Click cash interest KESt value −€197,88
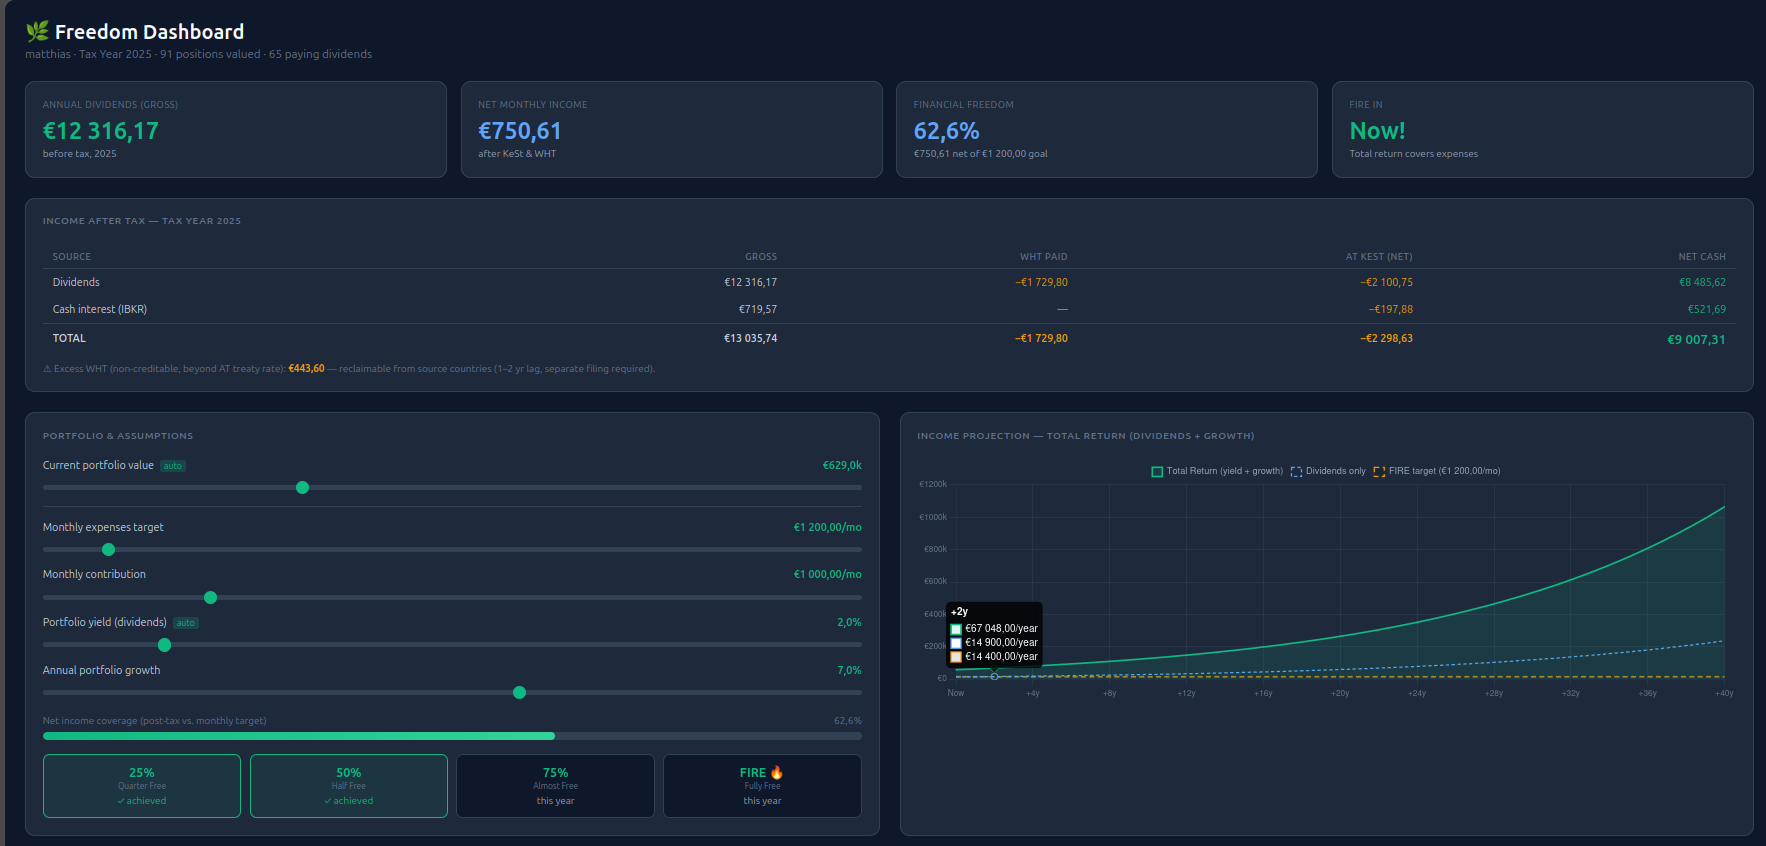 1391,310
